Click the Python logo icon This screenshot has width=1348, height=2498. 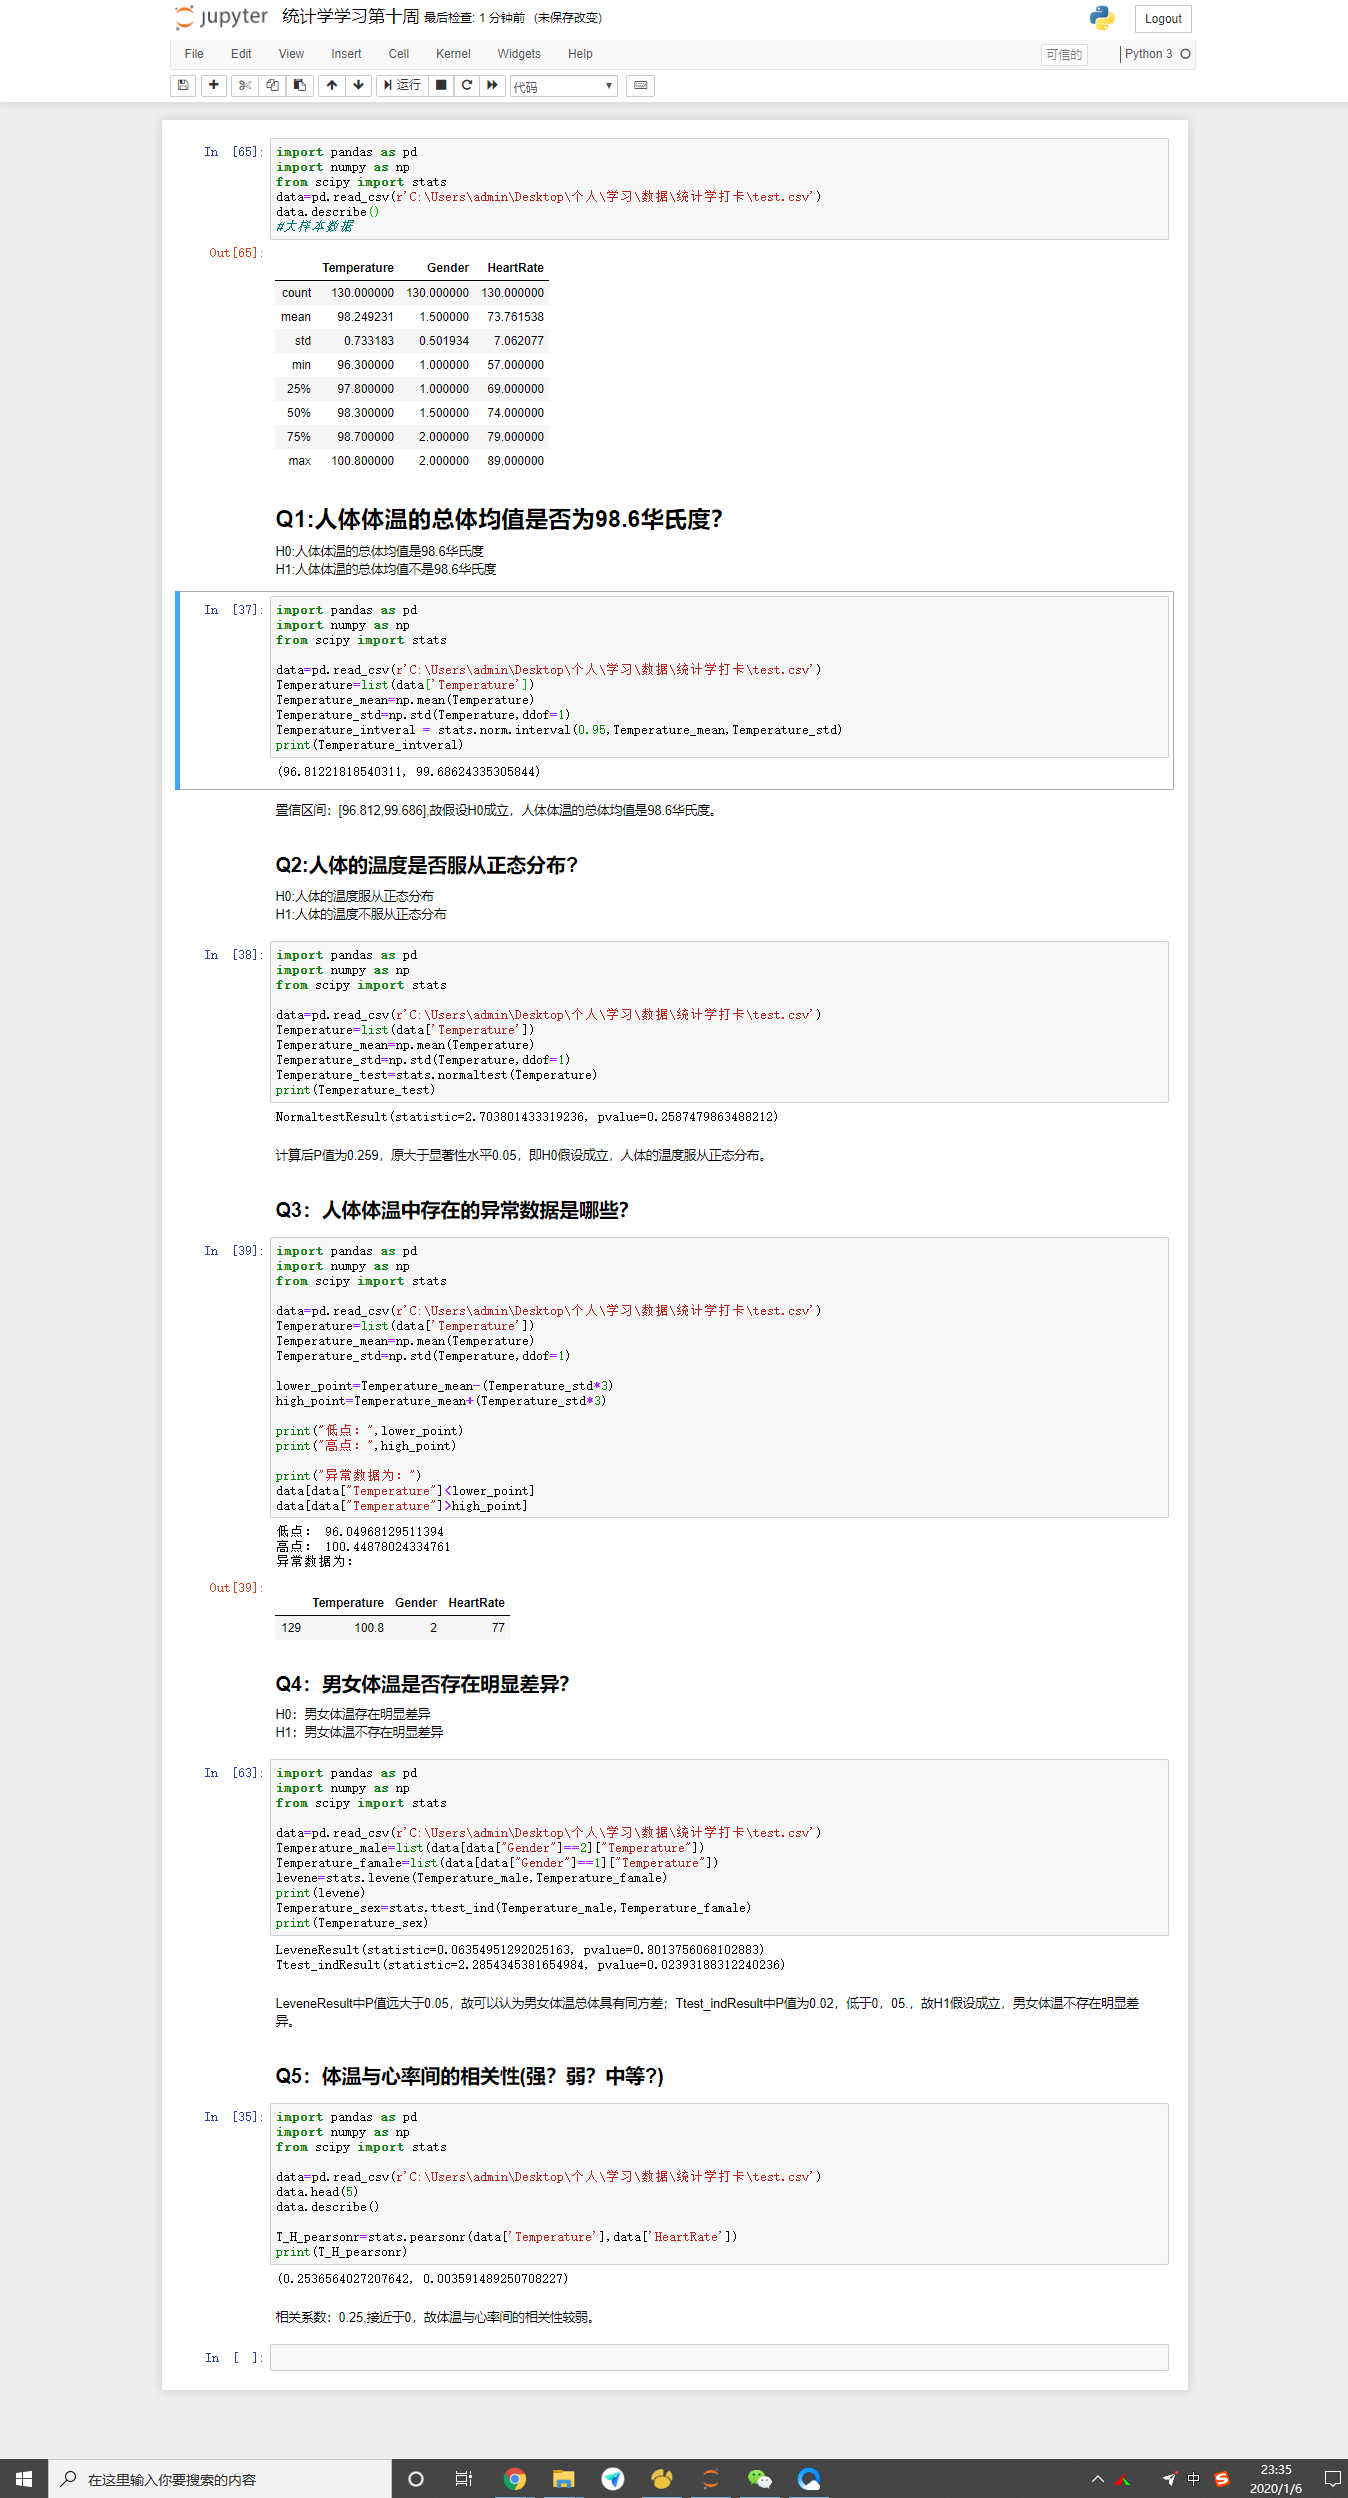tap(1102, 18)
